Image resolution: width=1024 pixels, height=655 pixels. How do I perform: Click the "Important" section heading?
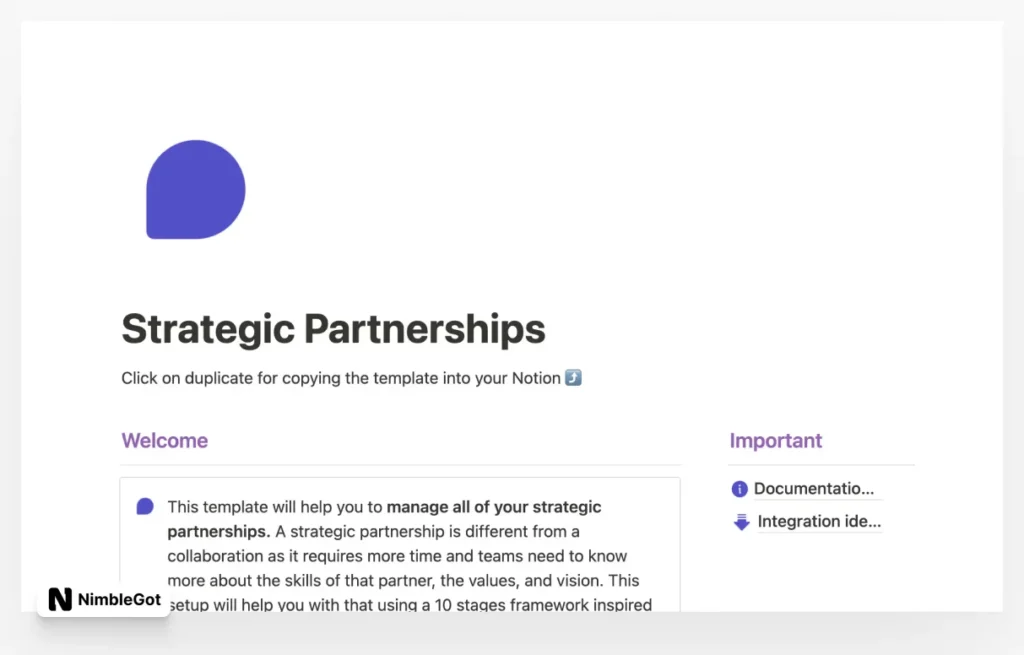776,440
